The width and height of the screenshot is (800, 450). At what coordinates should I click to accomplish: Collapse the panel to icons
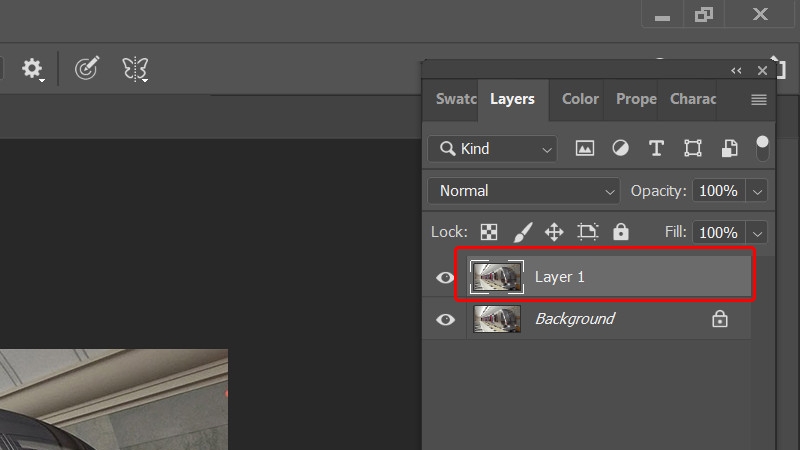736,71
